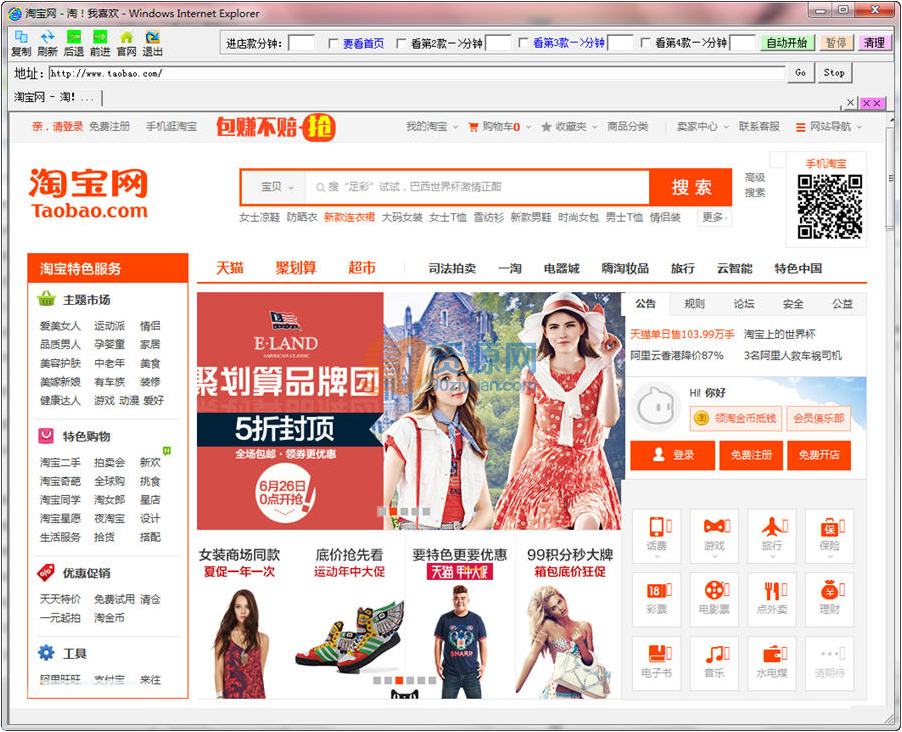Screen dimensions: 902x732
Task: Open the 官网 home icon
Action: (x=127, y=43)
